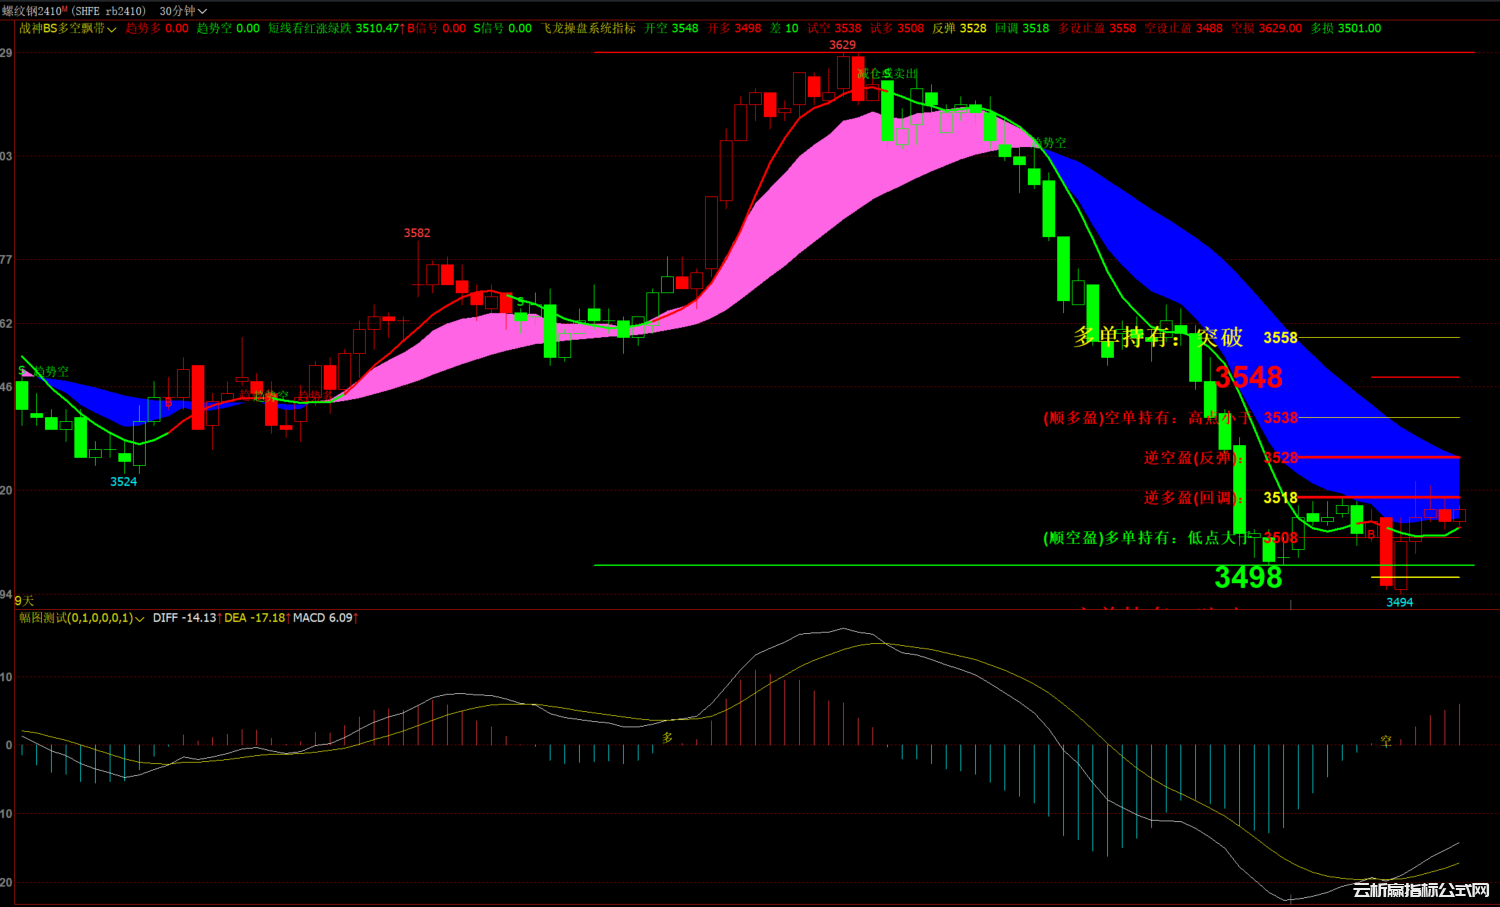Click the large green 3498 price level
Screen dimensions: 1500x907
coord(1248,577)
